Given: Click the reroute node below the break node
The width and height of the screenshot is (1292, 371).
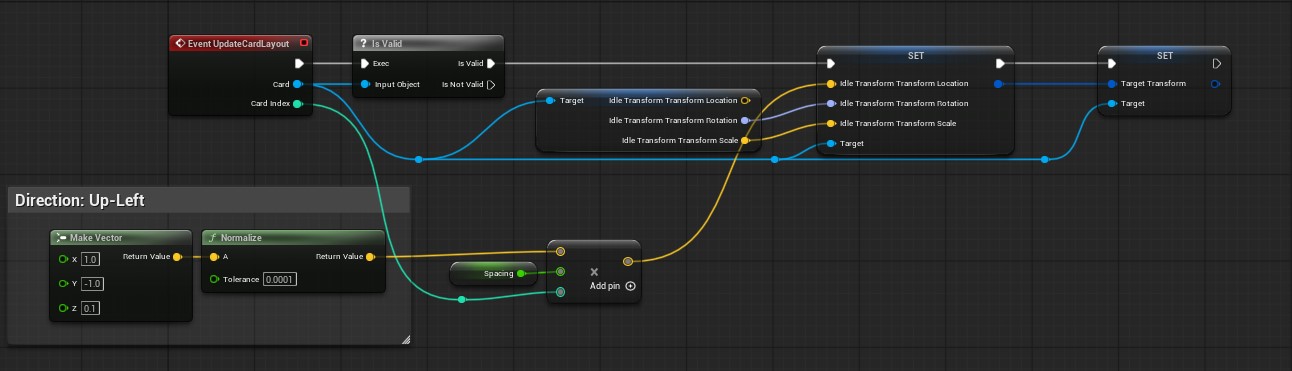Looking at the screenshot, I should [x=774, y=159].
